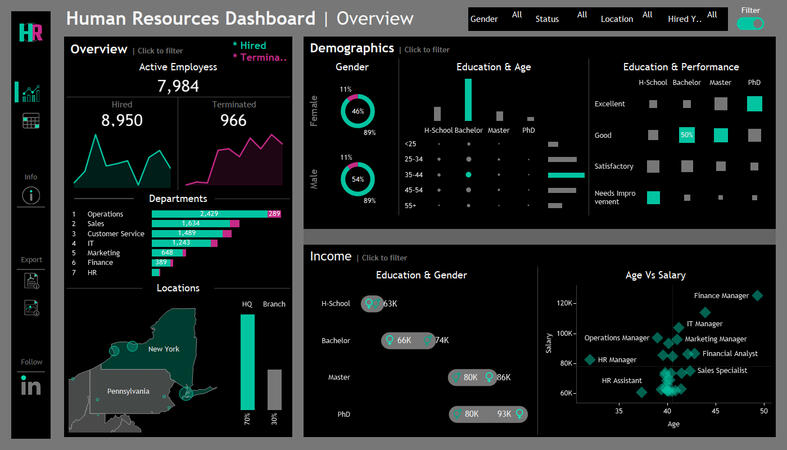Export using the lower export icon

(x=30, y=308)
